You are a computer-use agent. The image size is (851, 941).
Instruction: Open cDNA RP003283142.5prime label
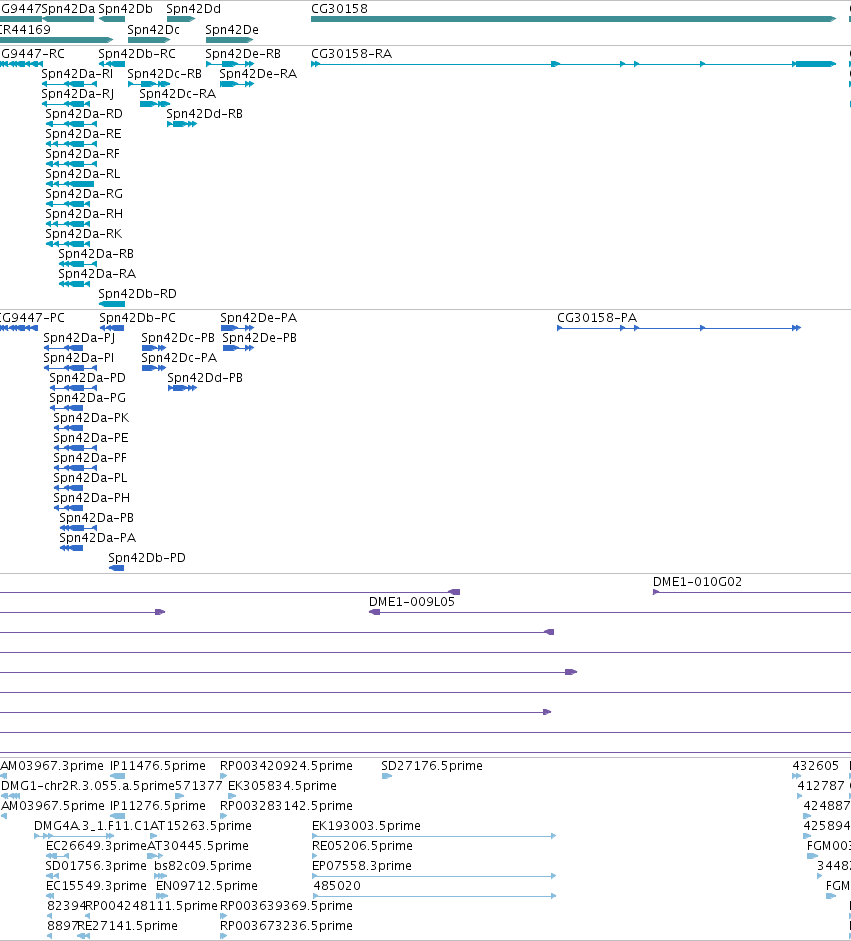coord(286,805)
